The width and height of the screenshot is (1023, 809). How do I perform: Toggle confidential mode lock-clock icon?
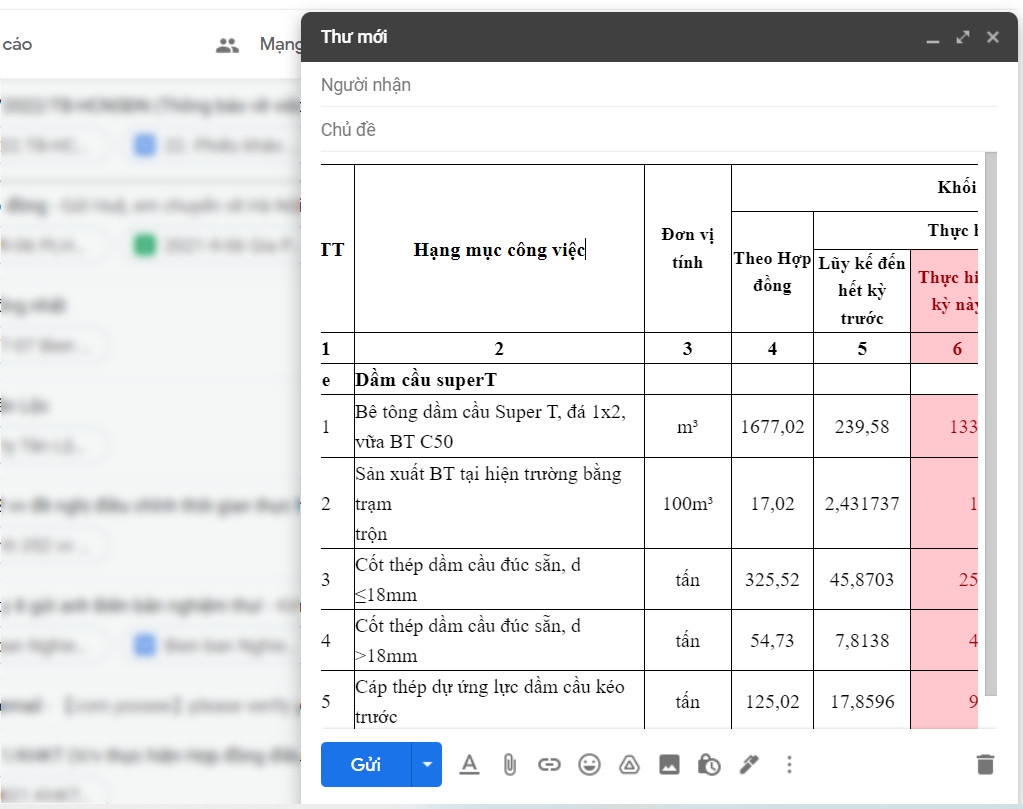point(709,764)
